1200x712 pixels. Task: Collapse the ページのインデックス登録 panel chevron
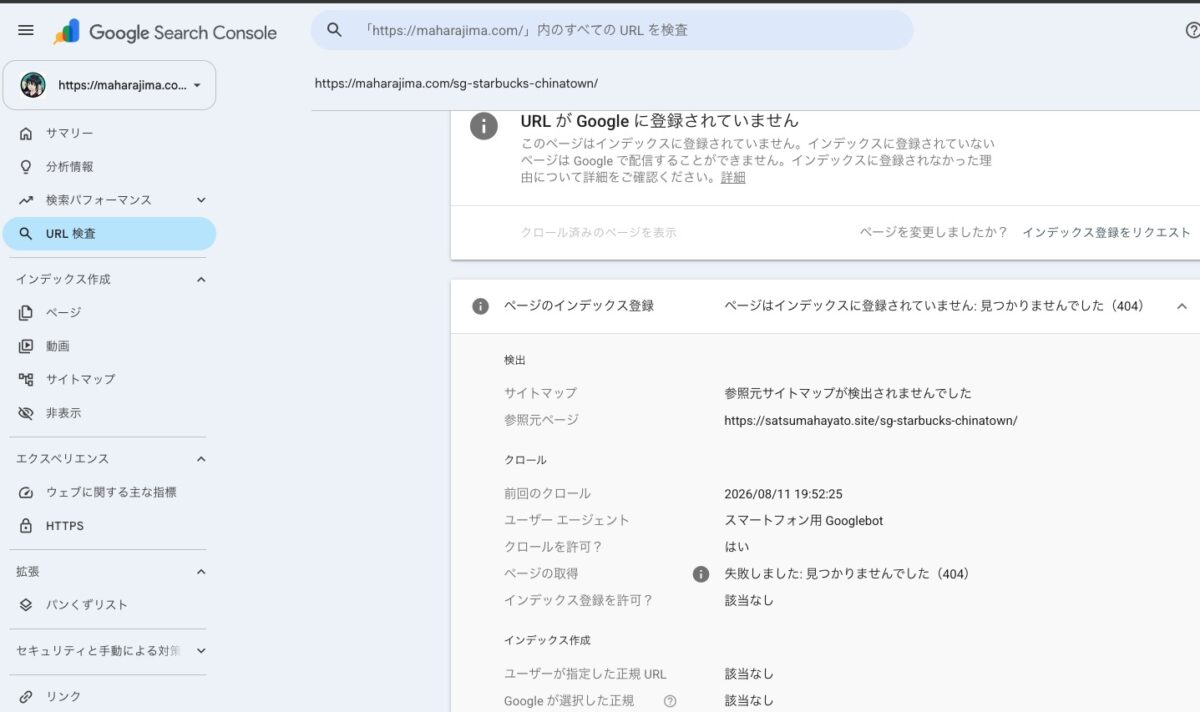pos(1182,306)
